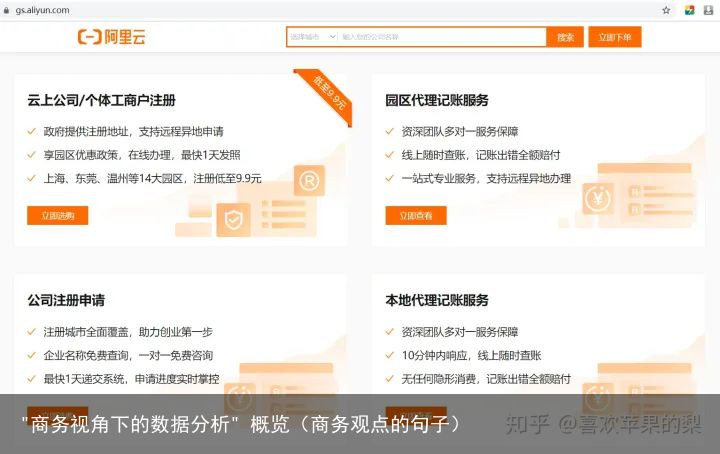Click the 搜索 search button
The width and height of the screenshot is (720, 454).
pyautogui.click(x=565, y=37)
